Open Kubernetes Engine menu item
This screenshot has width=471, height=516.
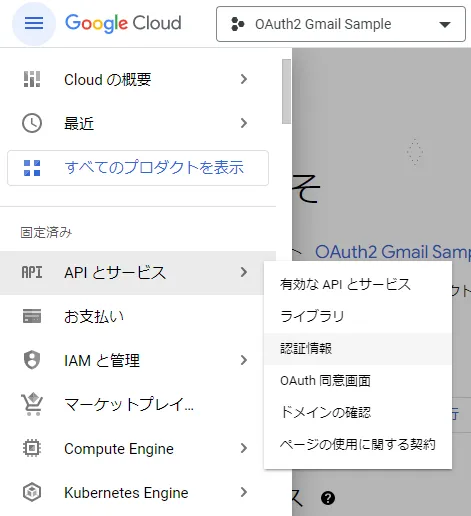click(x=138, y=492)
